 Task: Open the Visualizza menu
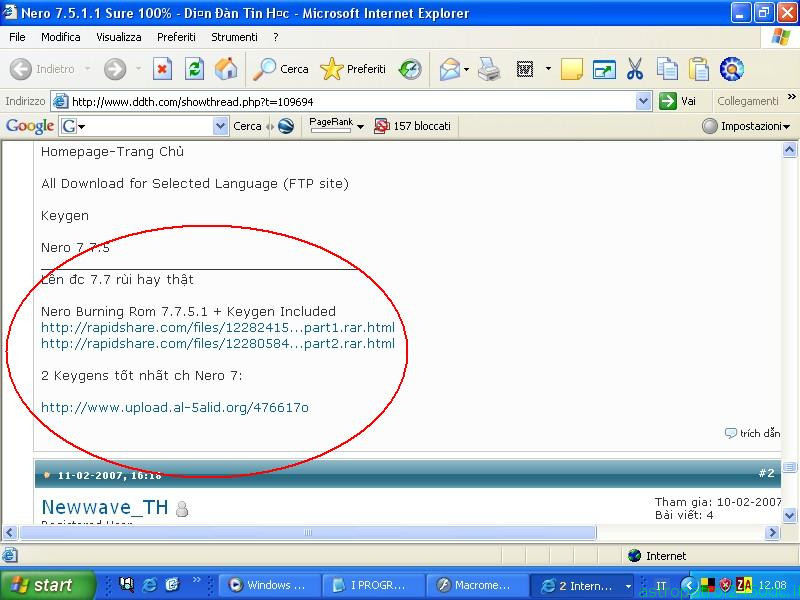[x=119, y=37]
